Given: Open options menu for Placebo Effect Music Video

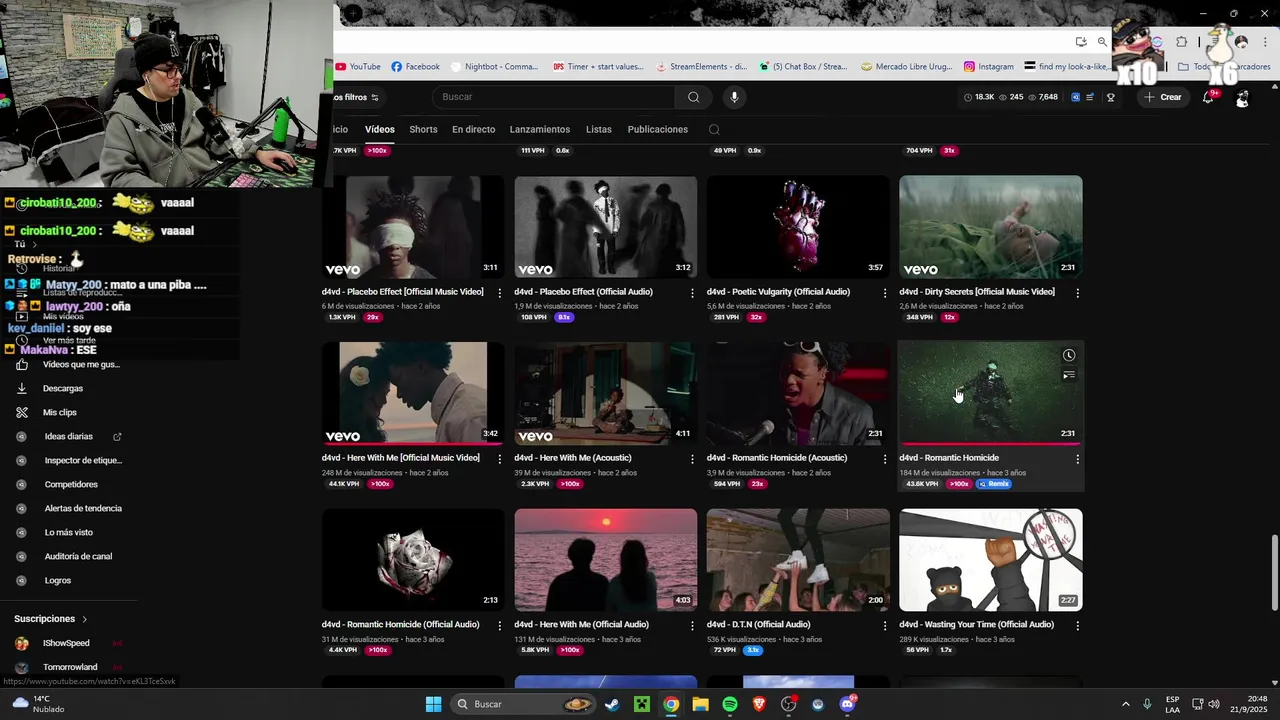Looking at the screenshot, I should [500, 293].
